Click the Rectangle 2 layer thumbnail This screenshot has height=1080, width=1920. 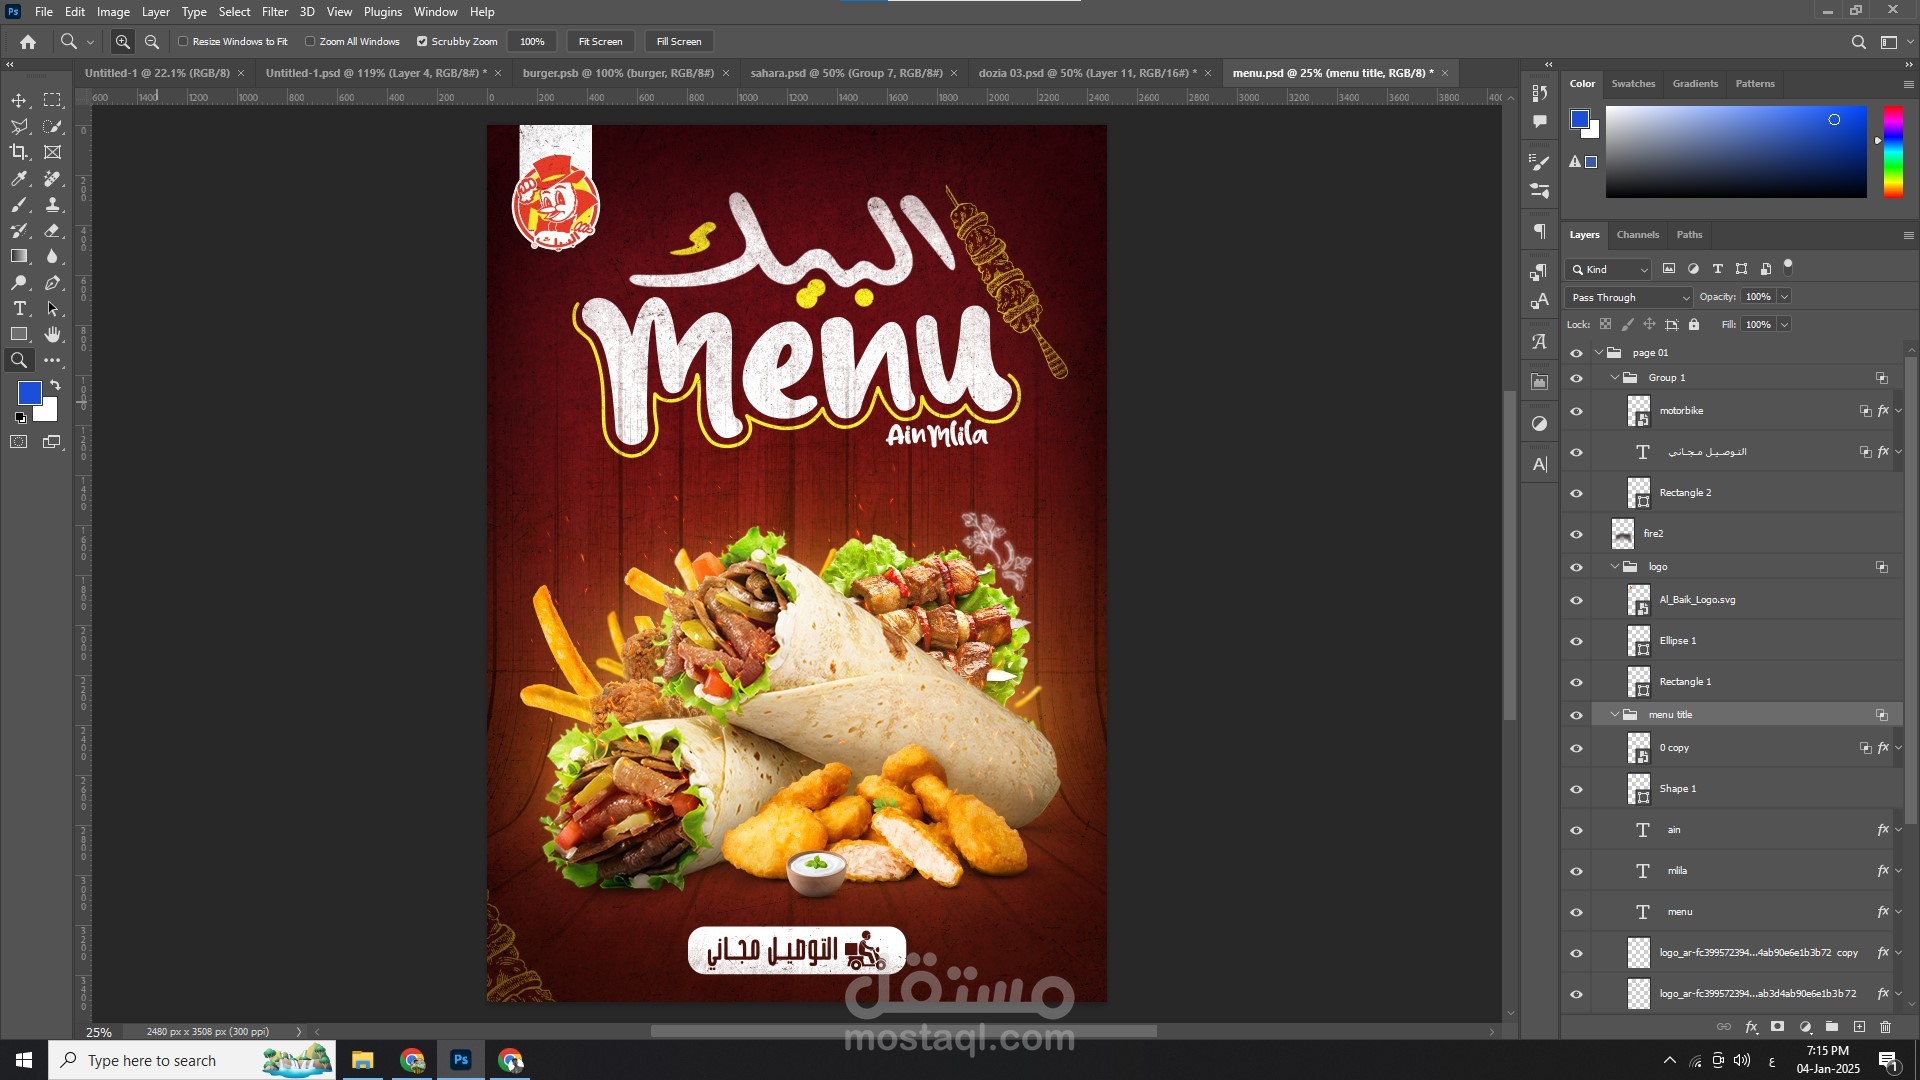1638,493
